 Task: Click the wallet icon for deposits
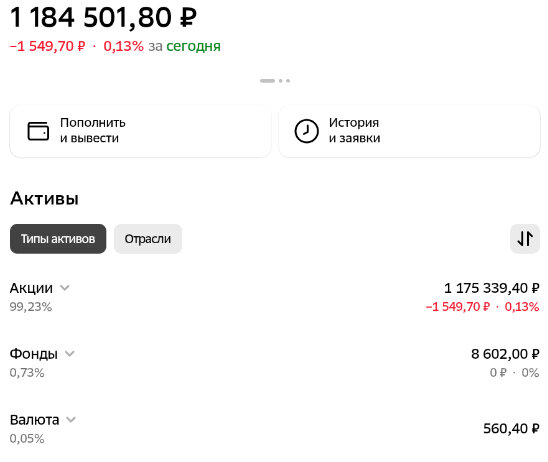[x=38, y=131]
